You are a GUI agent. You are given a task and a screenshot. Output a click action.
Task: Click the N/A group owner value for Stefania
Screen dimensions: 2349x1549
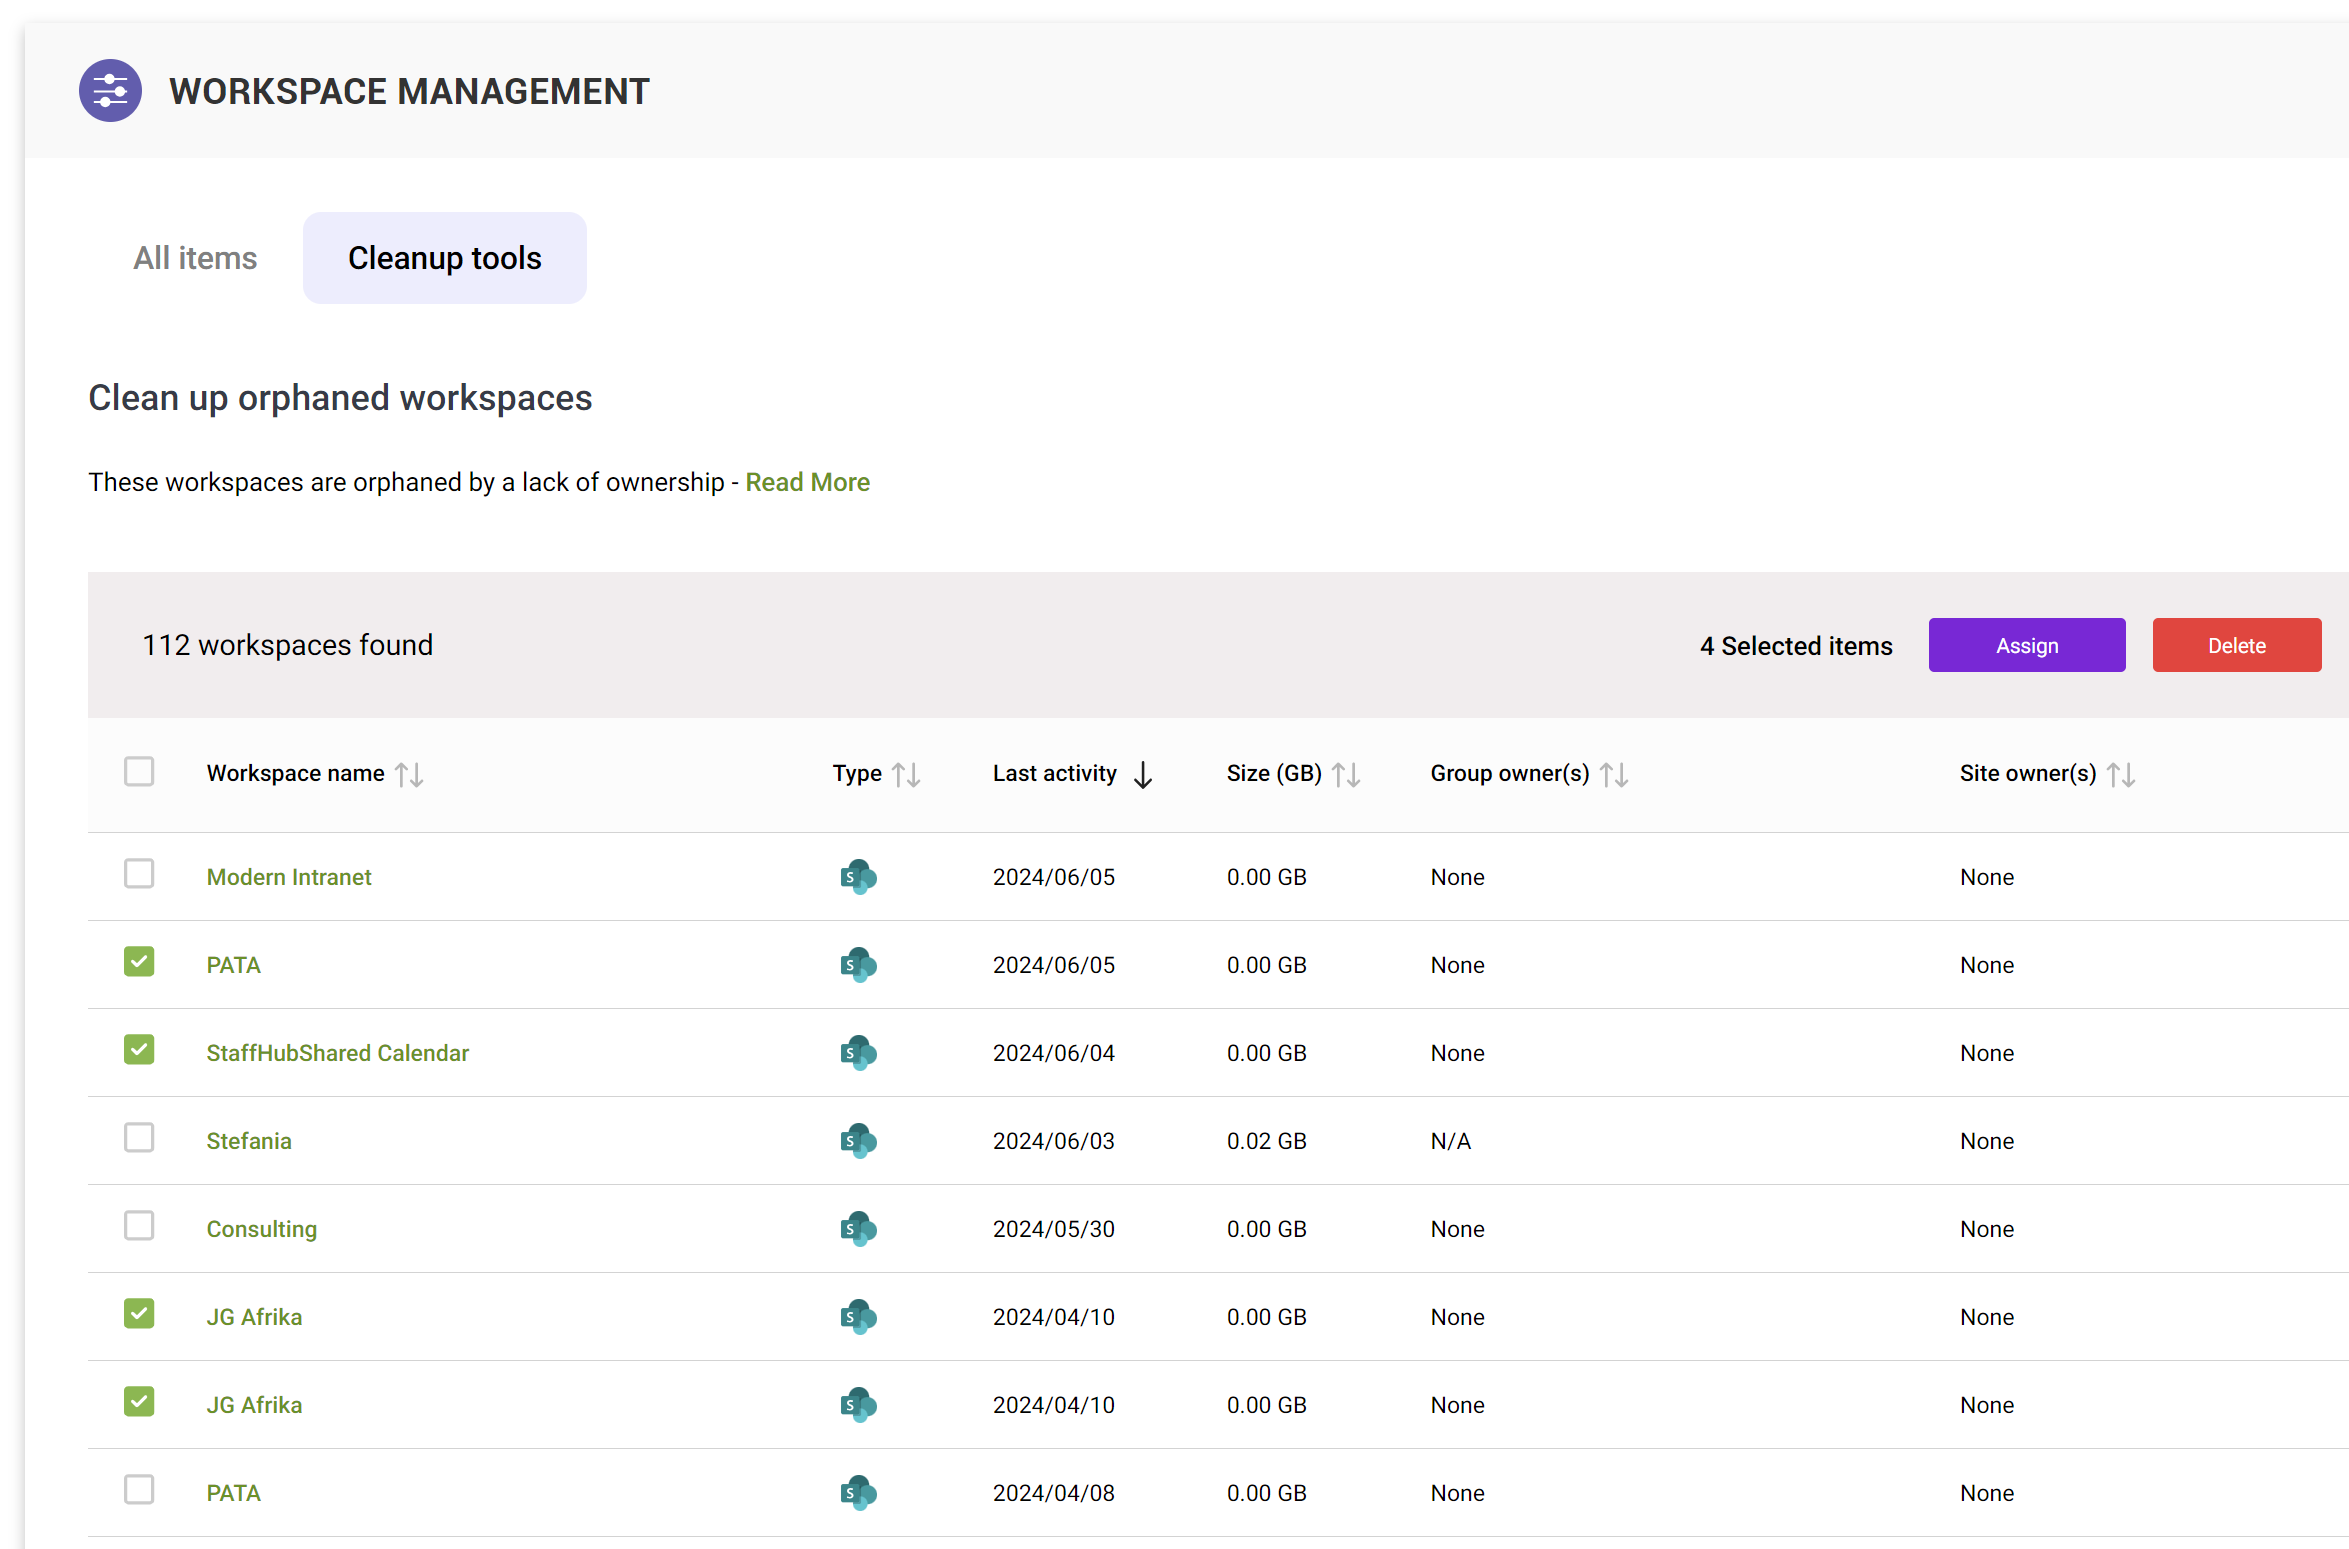[x=1451, y=1142]
